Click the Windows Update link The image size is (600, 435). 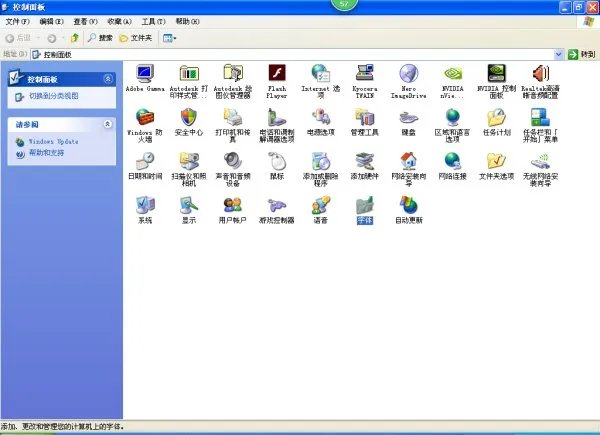point(51,142)
